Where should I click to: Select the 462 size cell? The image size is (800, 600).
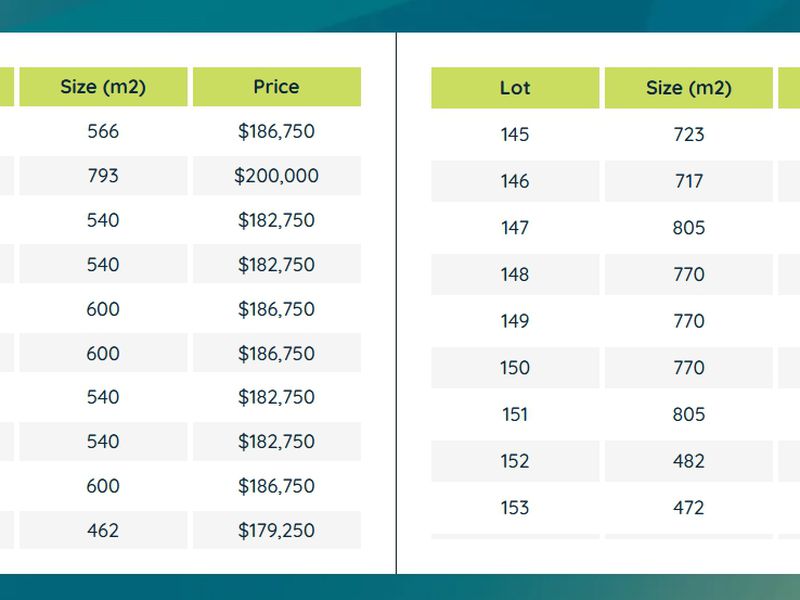pyautogui.click(x=103, y=530)
